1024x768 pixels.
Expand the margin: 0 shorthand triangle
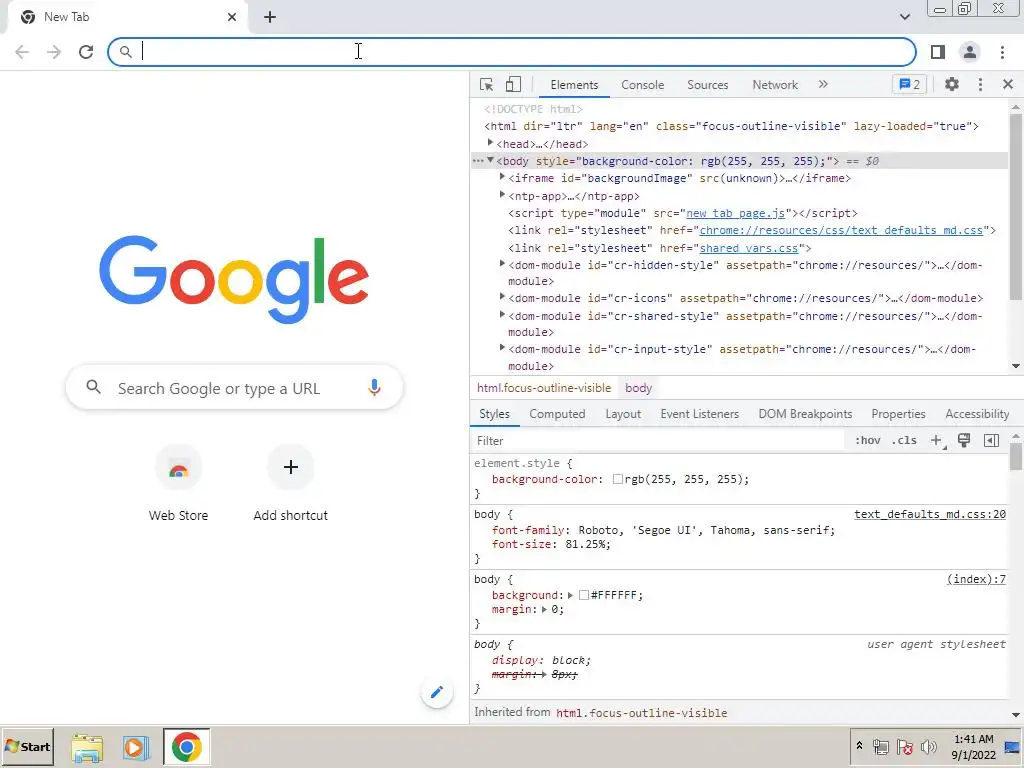click(x=544, y=609)
